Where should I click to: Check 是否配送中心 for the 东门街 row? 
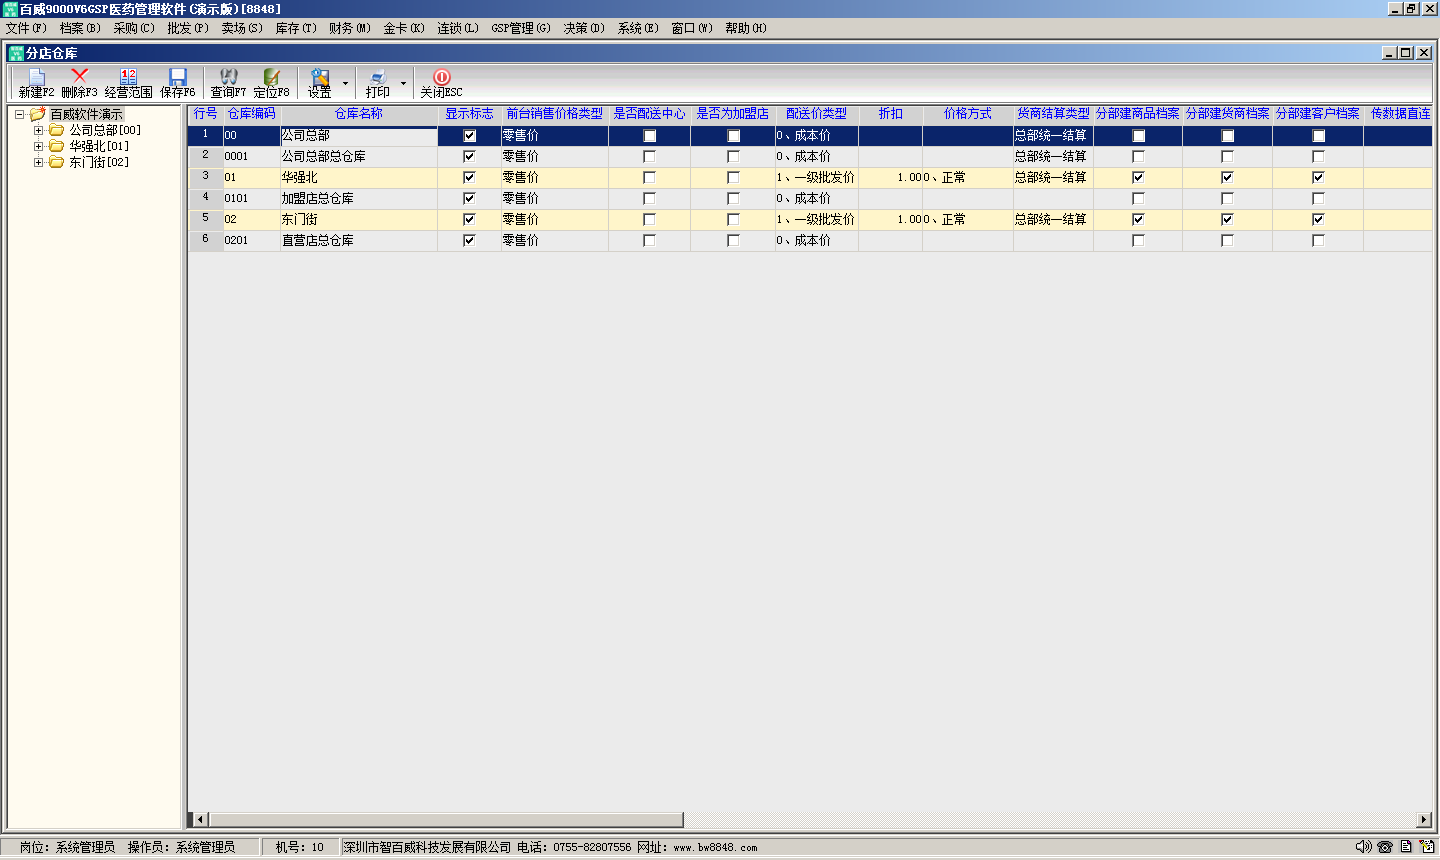tap(649, 219)
